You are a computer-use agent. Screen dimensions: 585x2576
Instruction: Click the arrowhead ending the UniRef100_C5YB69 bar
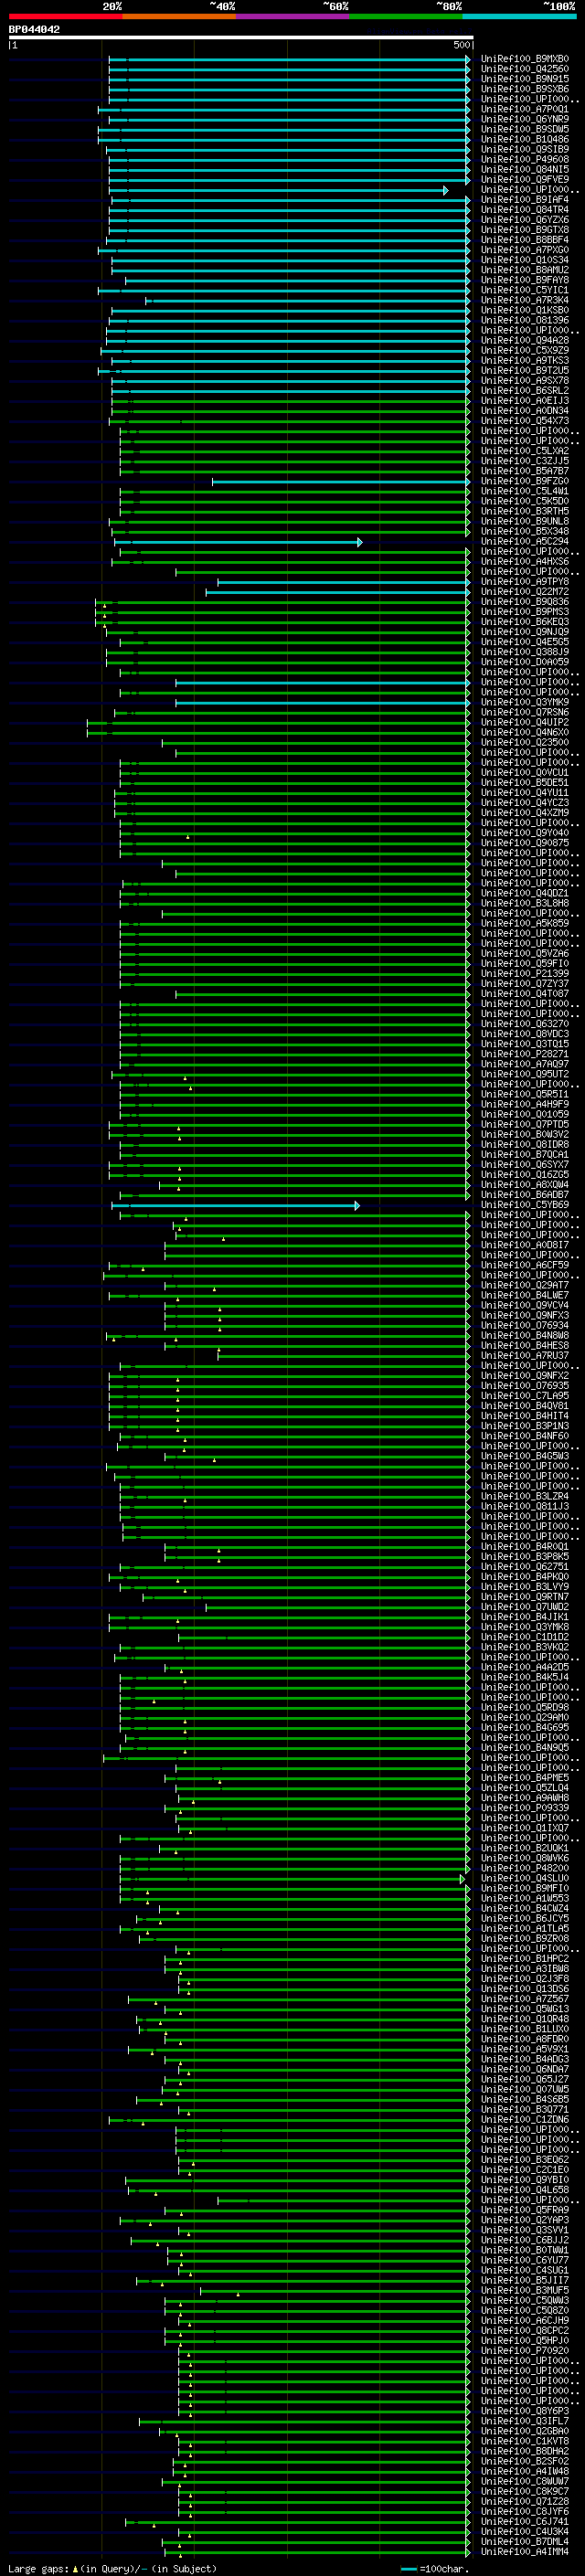click(x=357, y=1206)
